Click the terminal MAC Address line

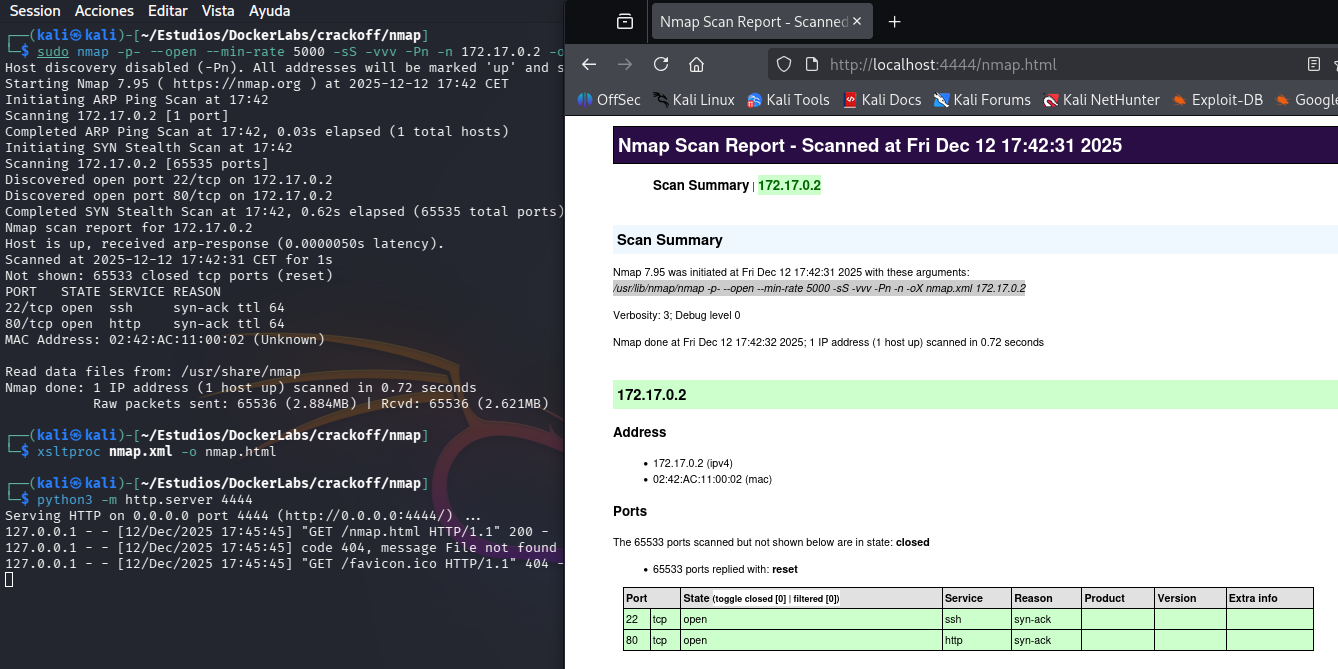165,339
